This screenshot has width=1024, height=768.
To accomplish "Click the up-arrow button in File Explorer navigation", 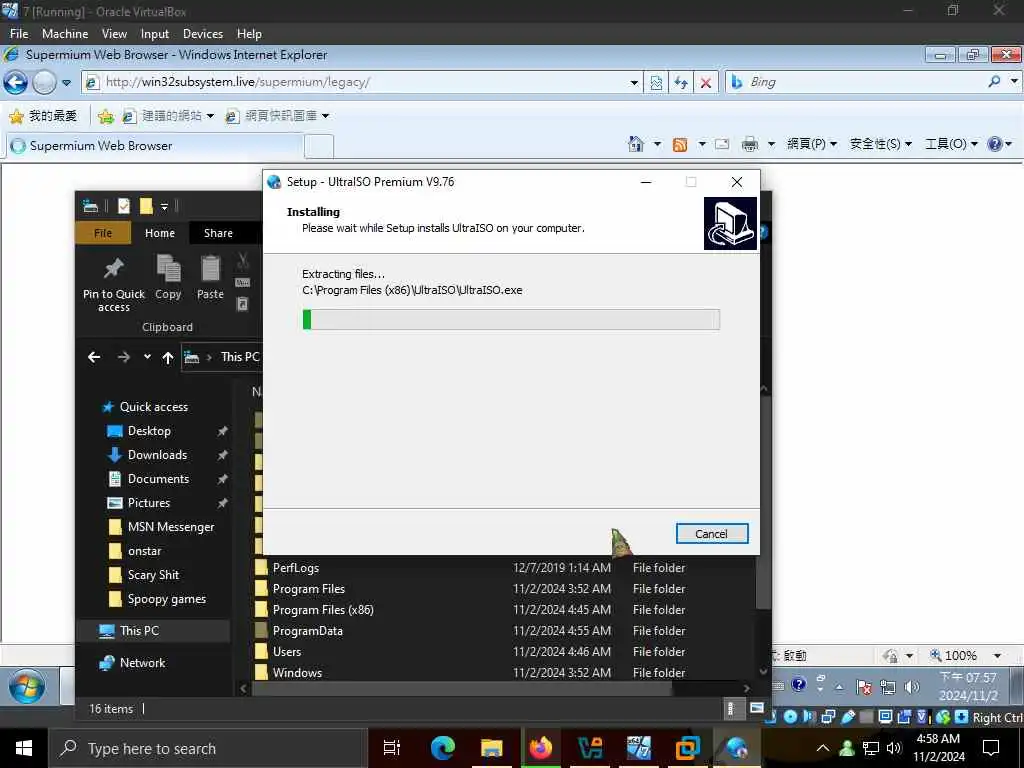I will coord(168,357).
